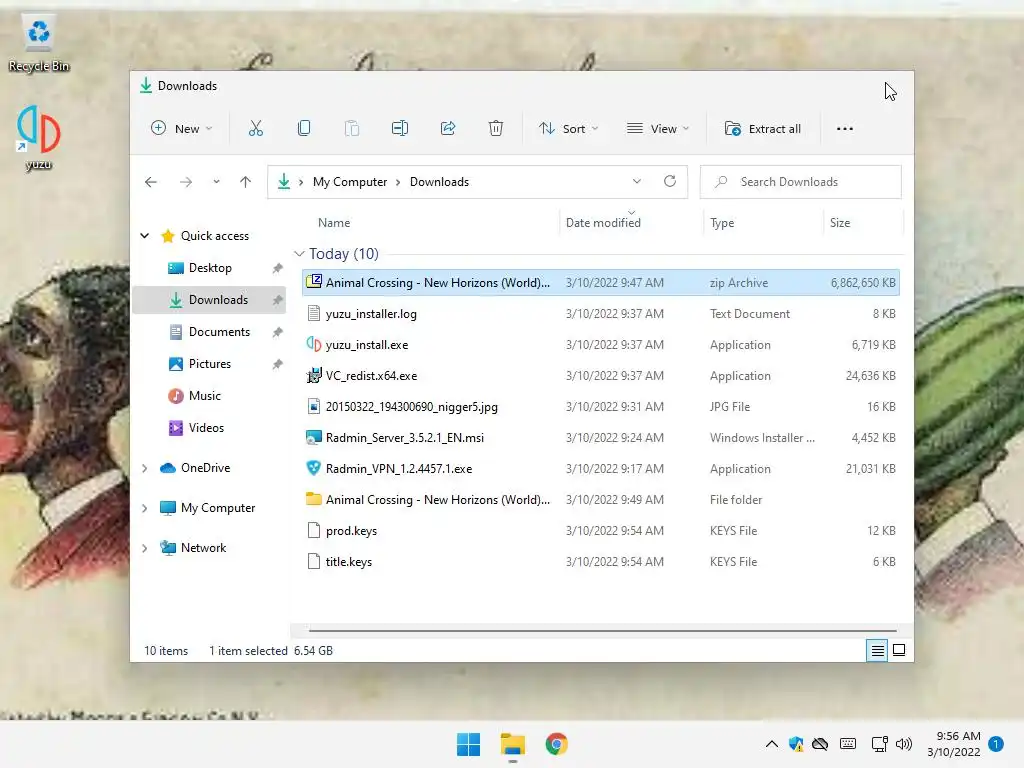Select the yuzu desktop shortcut
This screenshot has height=768, width=1024.
coord(39,138)
